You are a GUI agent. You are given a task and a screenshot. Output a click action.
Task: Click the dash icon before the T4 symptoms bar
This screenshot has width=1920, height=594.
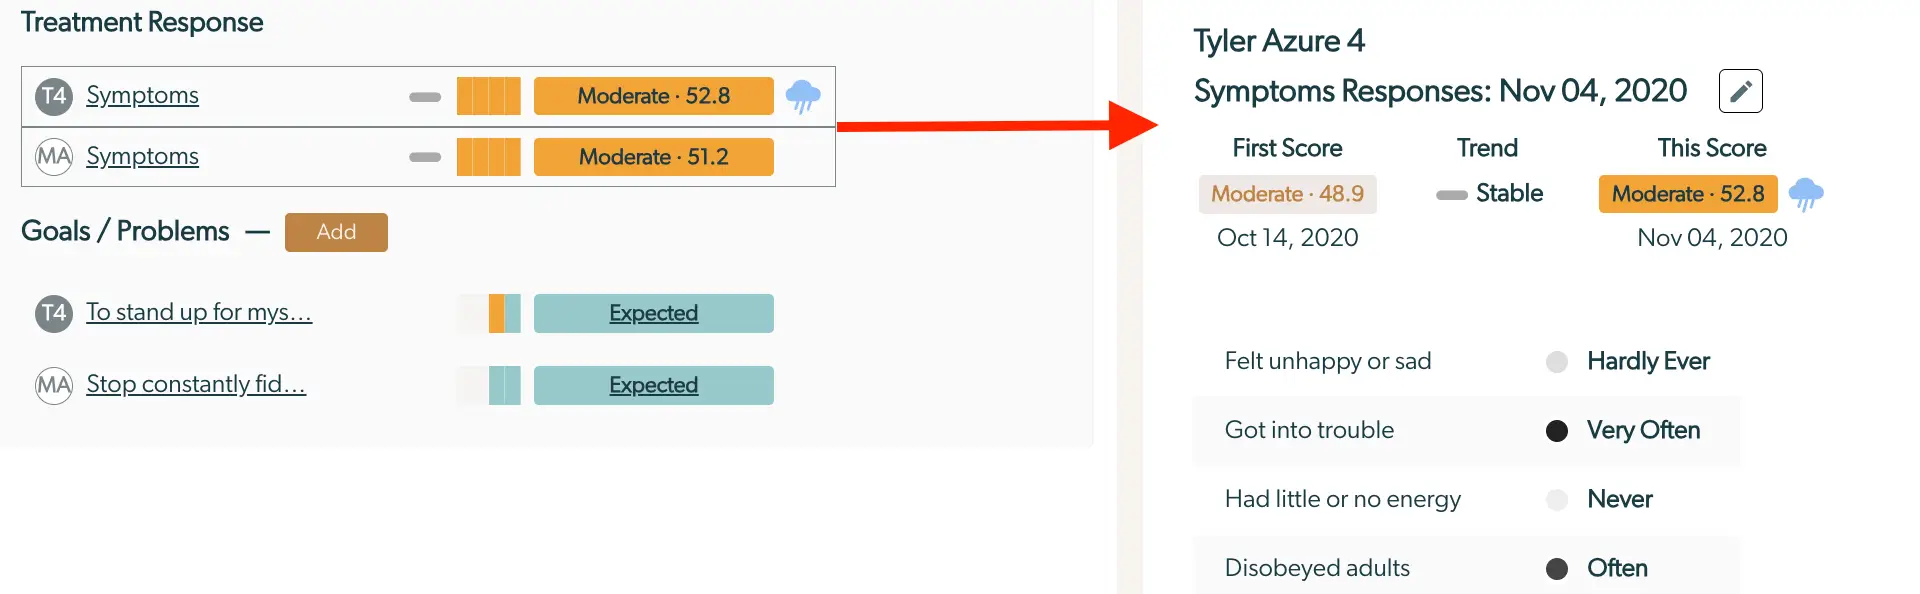tap(424, 96)
